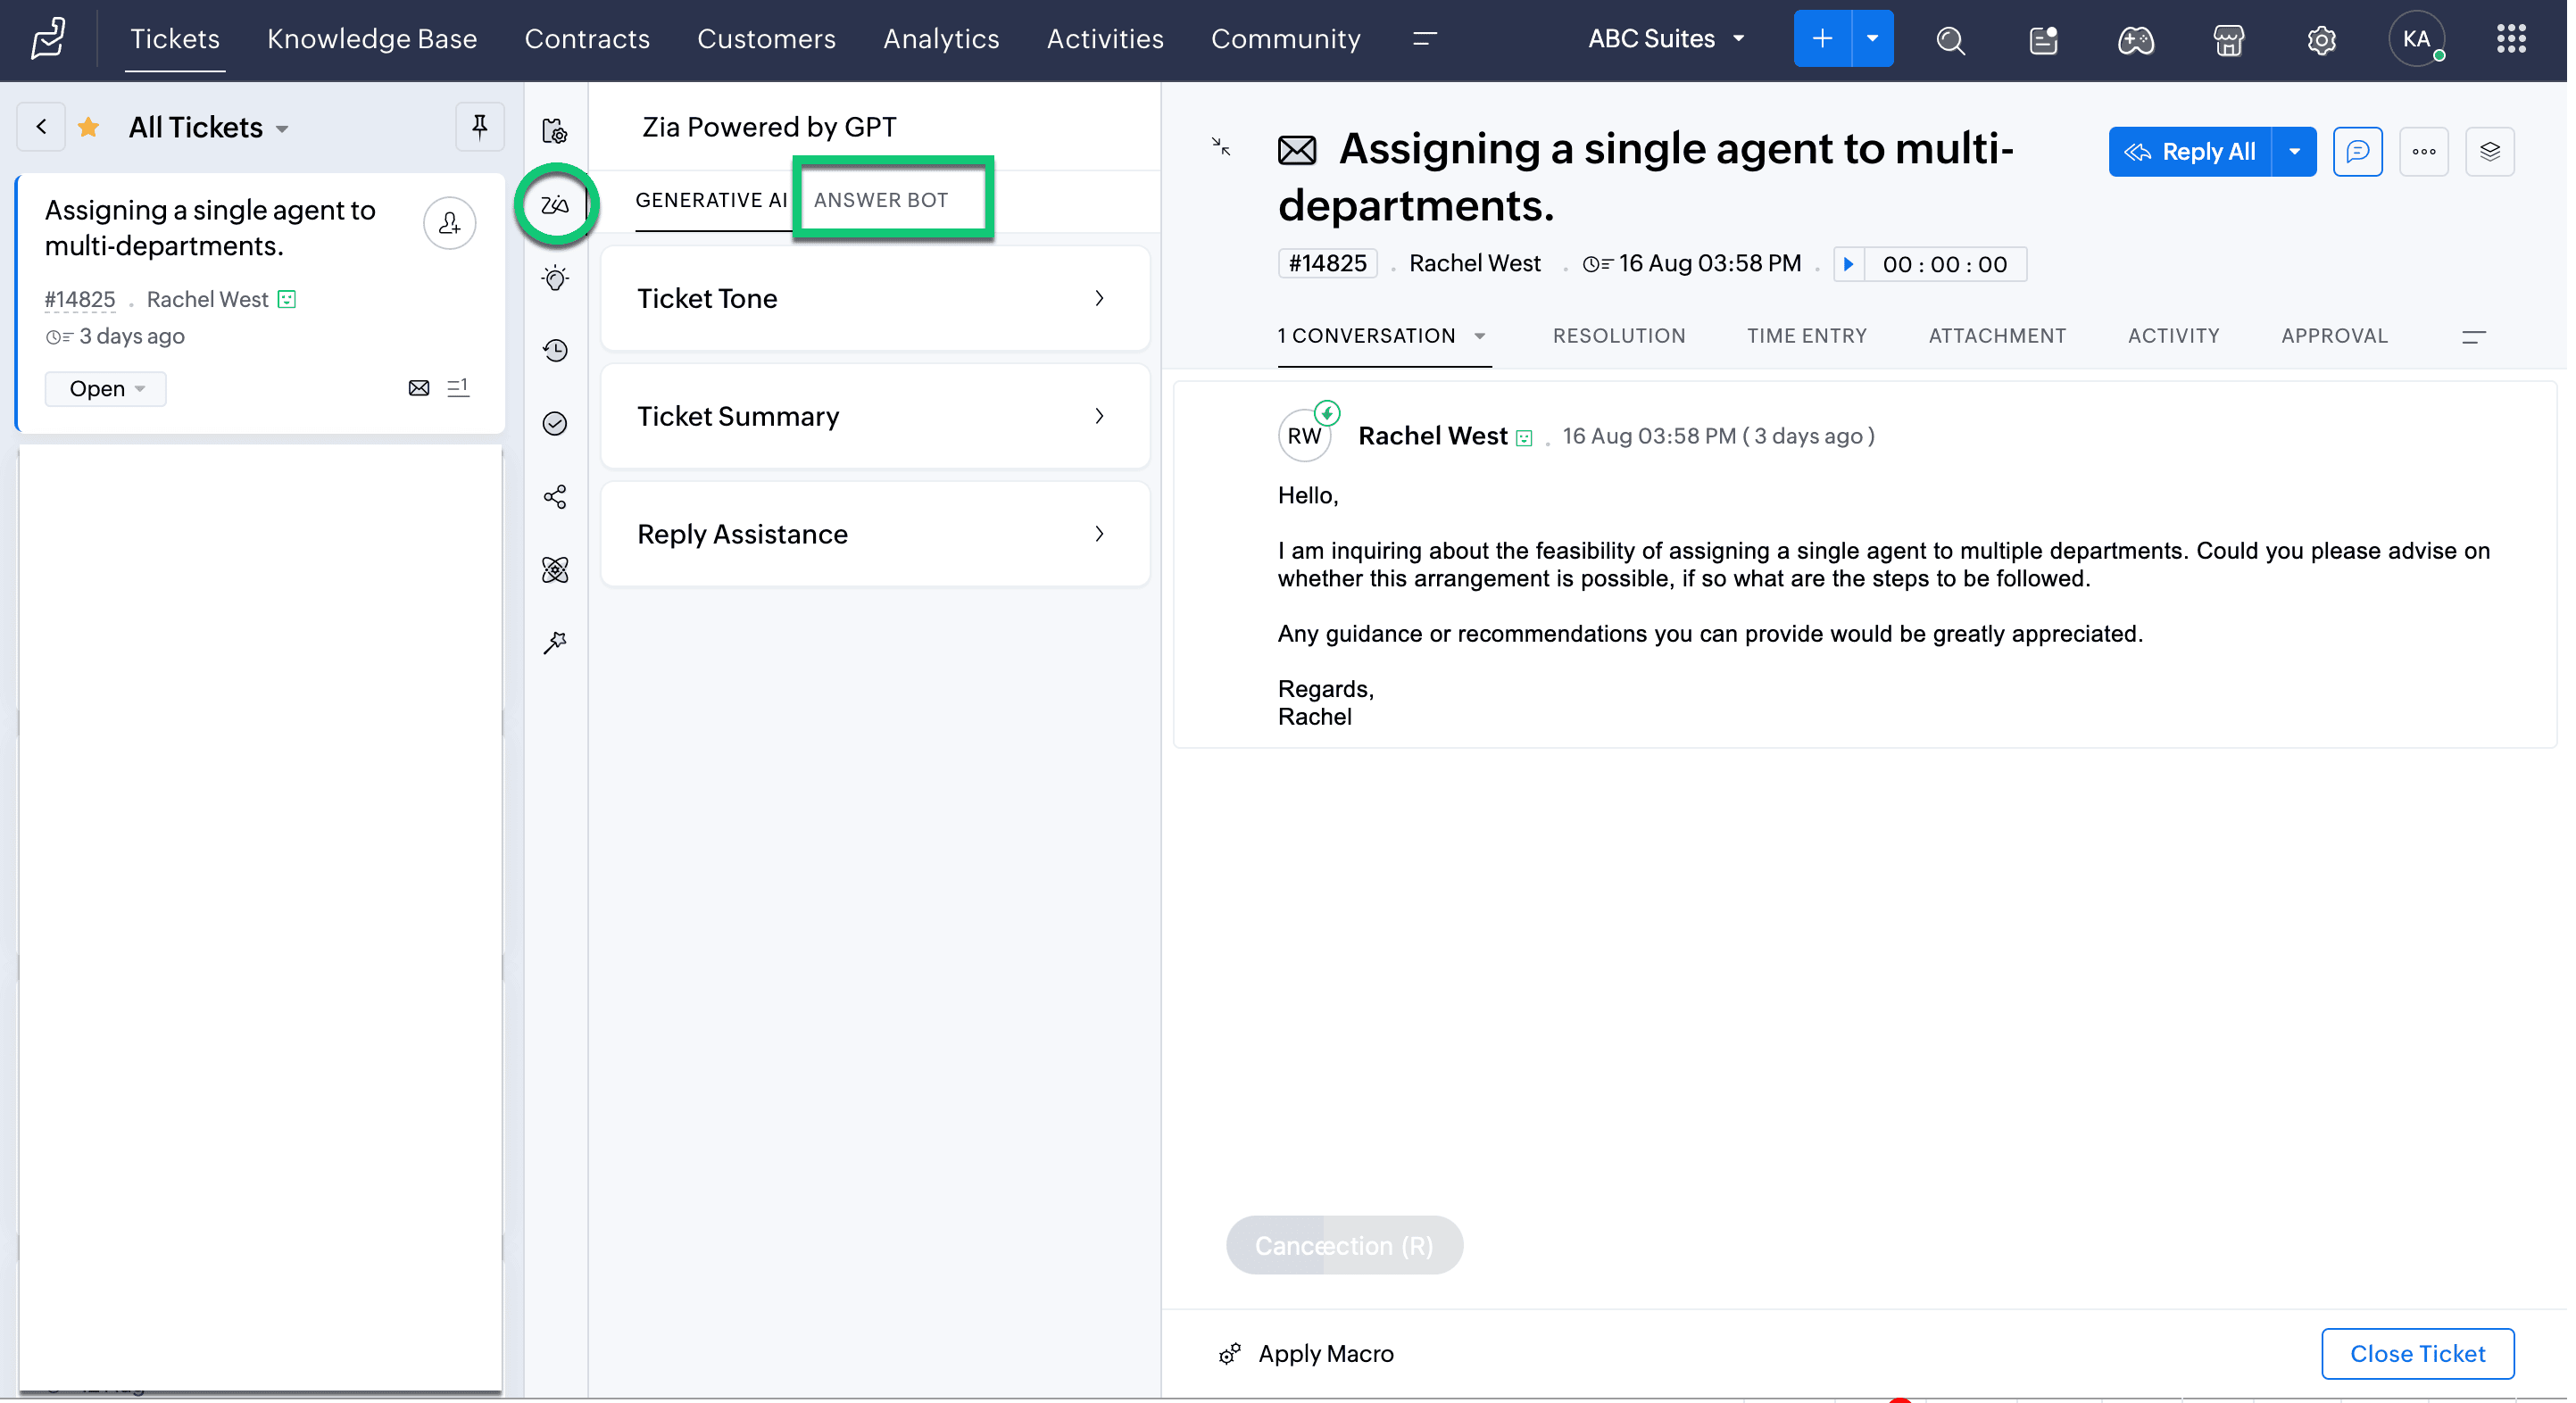The height and width of the screenshot is (1403, 2576).
Task: Open ticket history clock icon
Action: click(x=556, y=351)
